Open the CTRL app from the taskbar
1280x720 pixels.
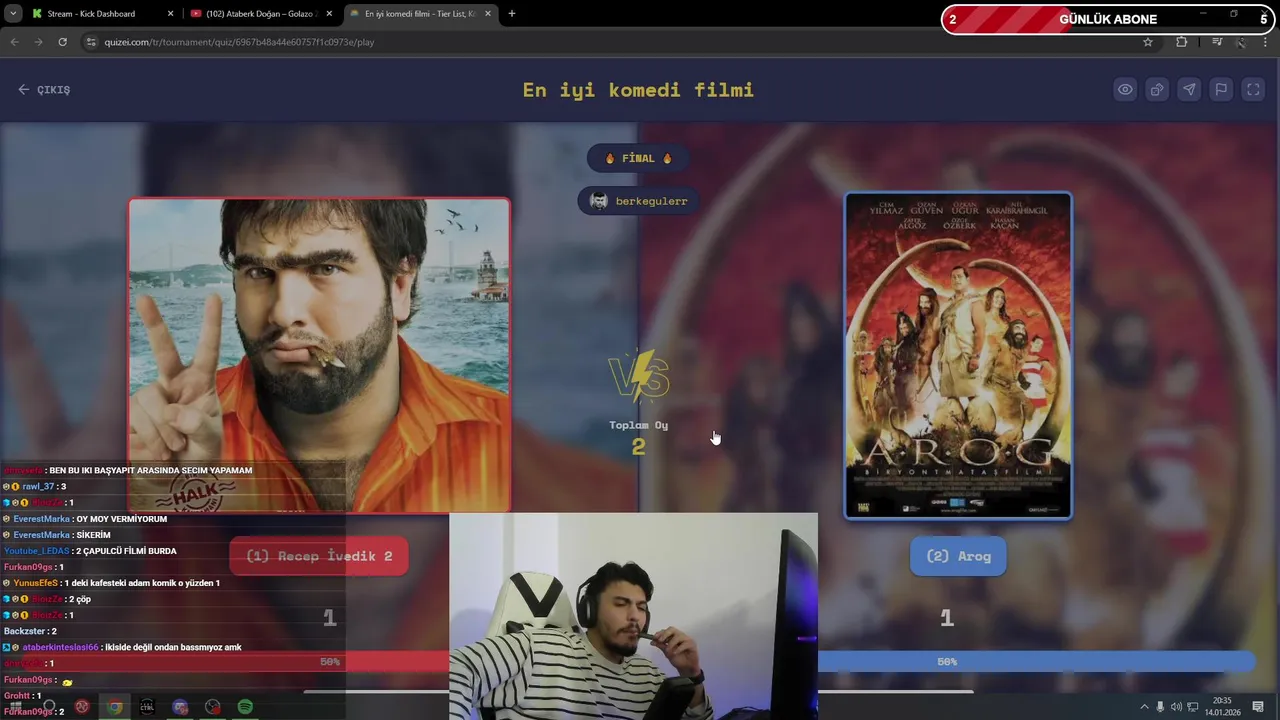(147, 707)
